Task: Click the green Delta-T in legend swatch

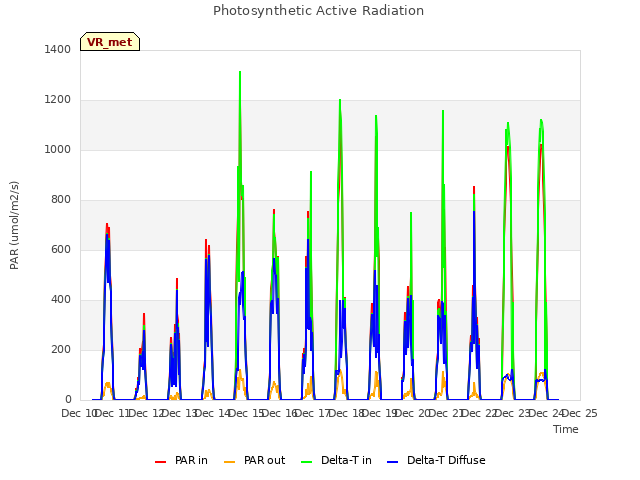Action: [307, 462]
